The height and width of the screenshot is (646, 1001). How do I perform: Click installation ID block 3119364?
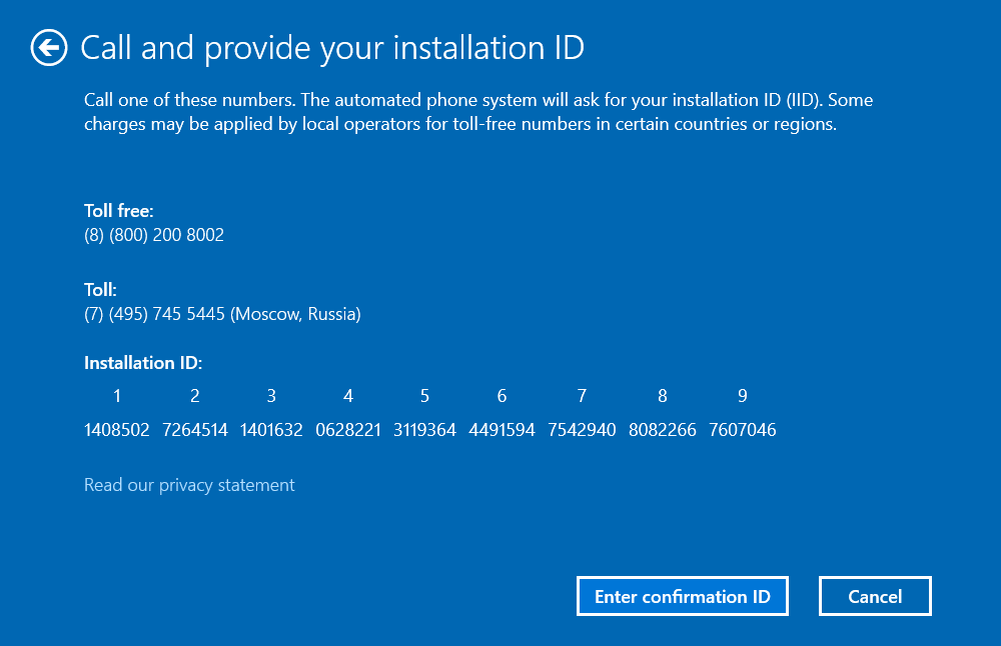tap(425, 430)
